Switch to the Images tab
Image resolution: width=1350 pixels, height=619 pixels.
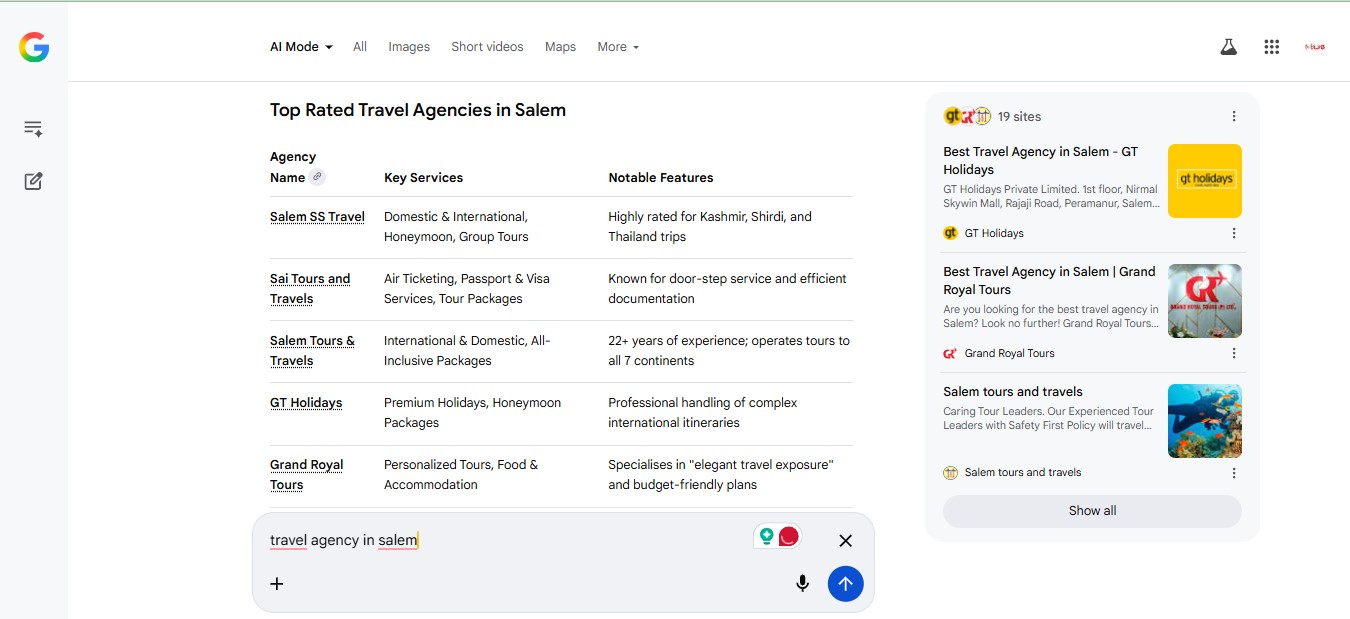[x=409, y=47]
